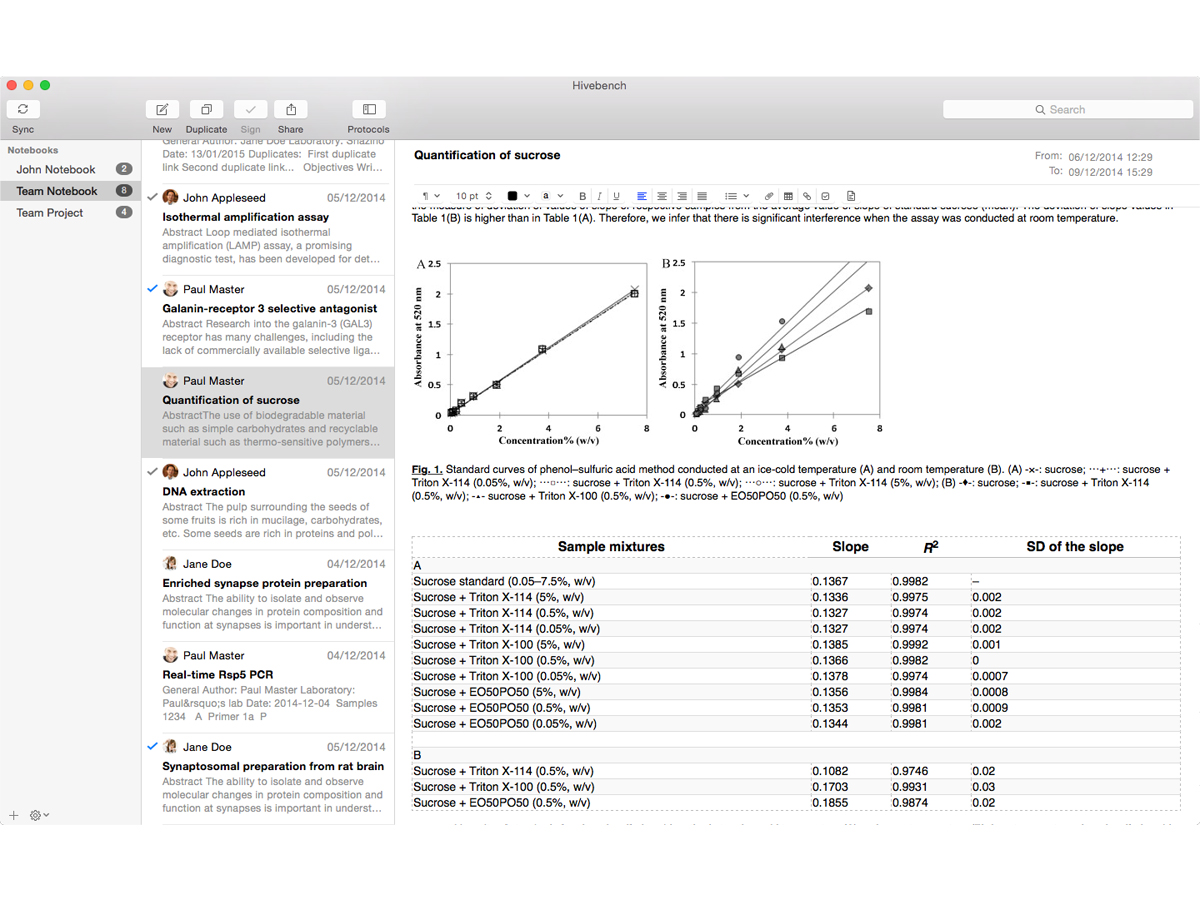Open the DNA extraction entry
This screenshot has width=1200, height=900.
point(204,492)
